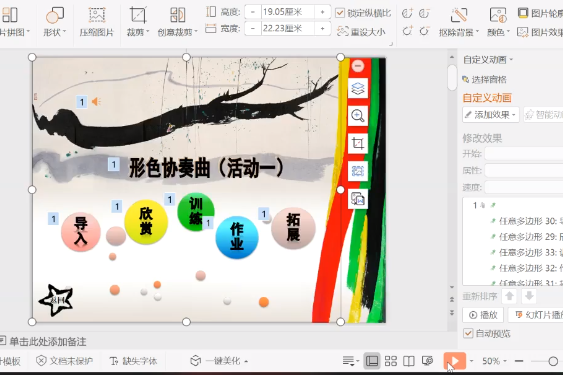Screen dimensions: 563x375
Task: Open the notes layout dropdown in status bar
Action: [x=351, y=361]
